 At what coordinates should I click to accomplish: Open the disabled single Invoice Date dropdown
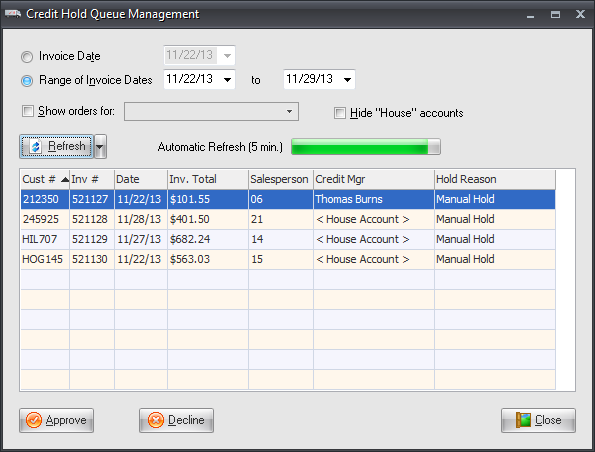[227, 55]
